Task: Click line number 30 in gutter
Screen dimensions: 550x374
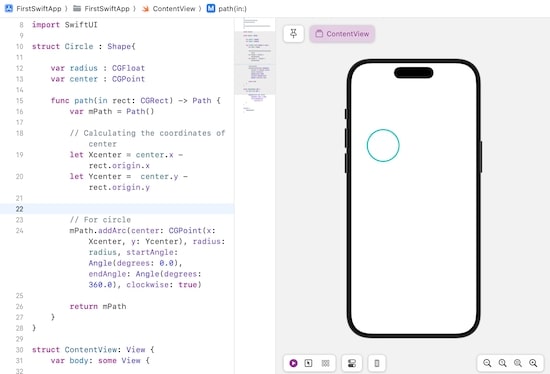Action: [19, 350]
